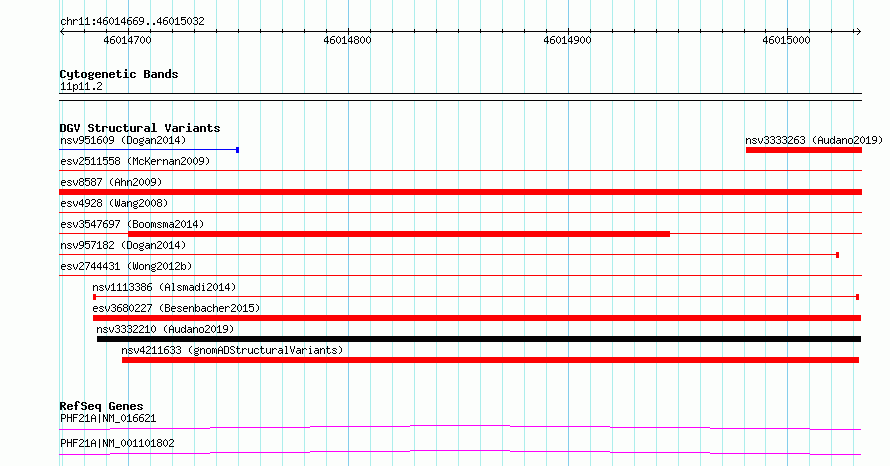Click ruler position label 46014900
This screenshot has width=890, height=466.
pyautogui.click(x=567, y=40)
